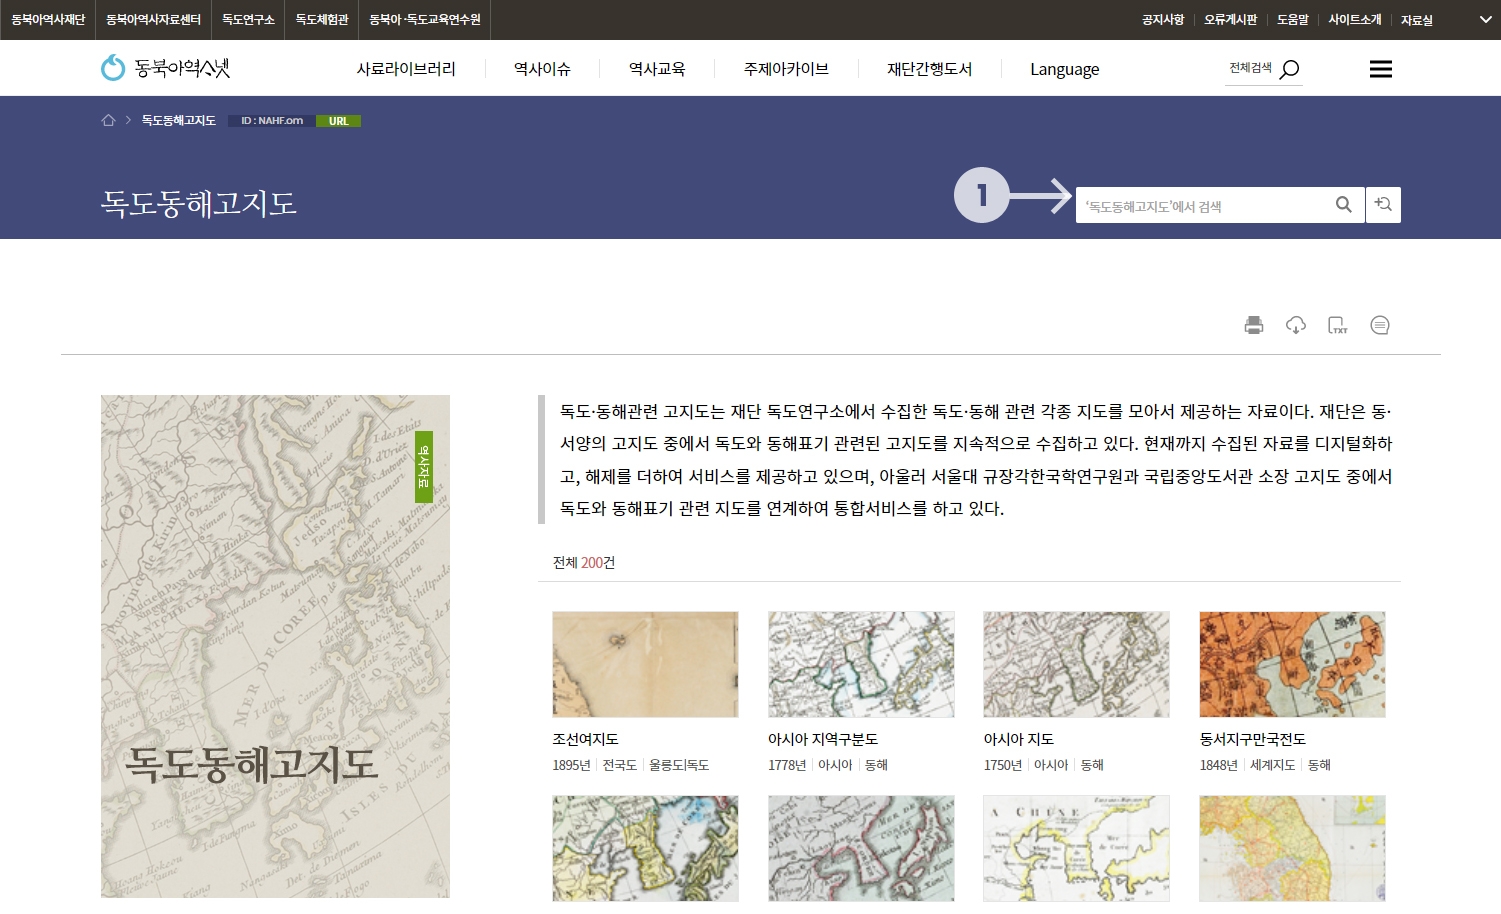Screen dimensions: 1501x914
Task: Open the 사료라이브러리 menu
Action: pyautogui.click(x=406, y=69)
